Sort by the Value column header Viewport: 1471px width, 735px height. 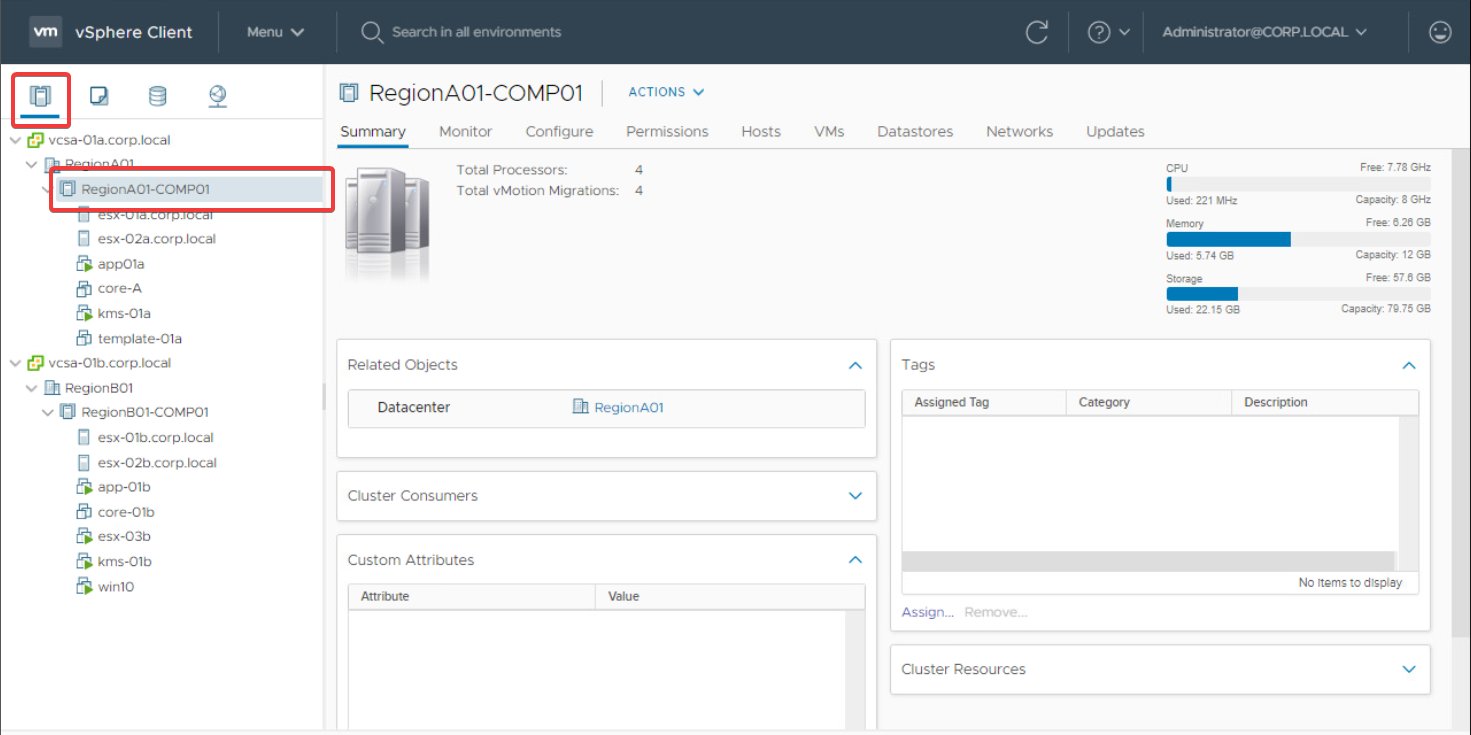point(730,597)
